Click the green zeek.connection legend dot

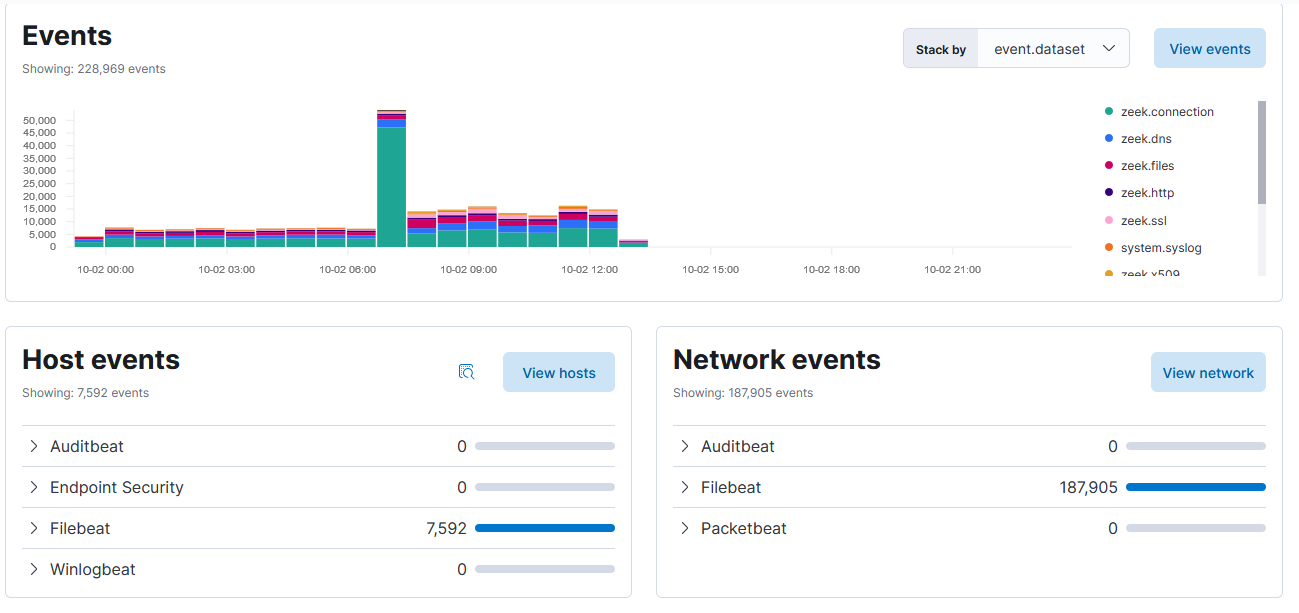tap(1109, 112)
